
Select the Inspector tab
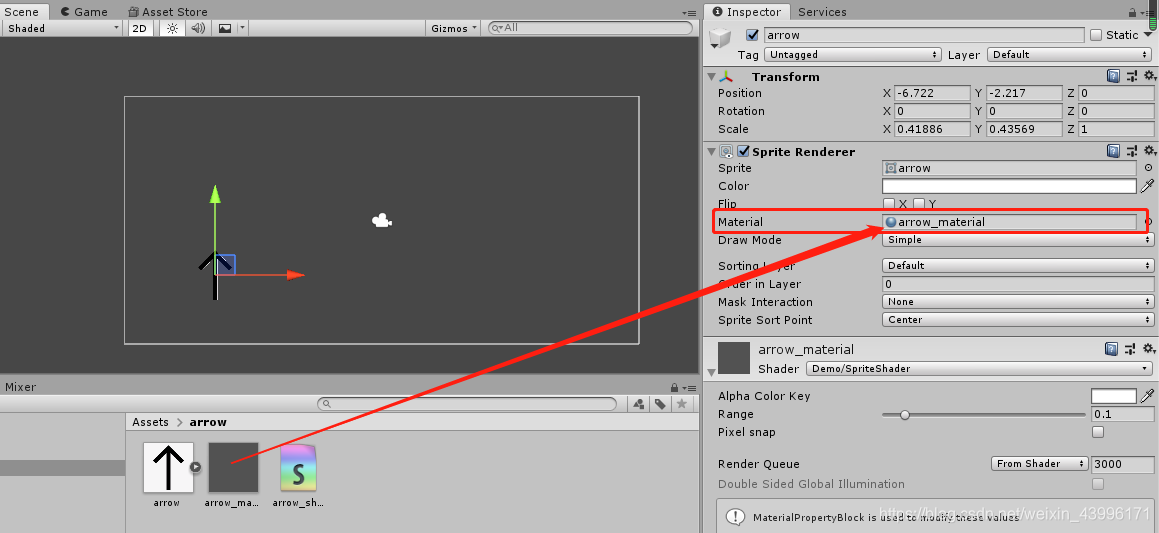[747, 12]
